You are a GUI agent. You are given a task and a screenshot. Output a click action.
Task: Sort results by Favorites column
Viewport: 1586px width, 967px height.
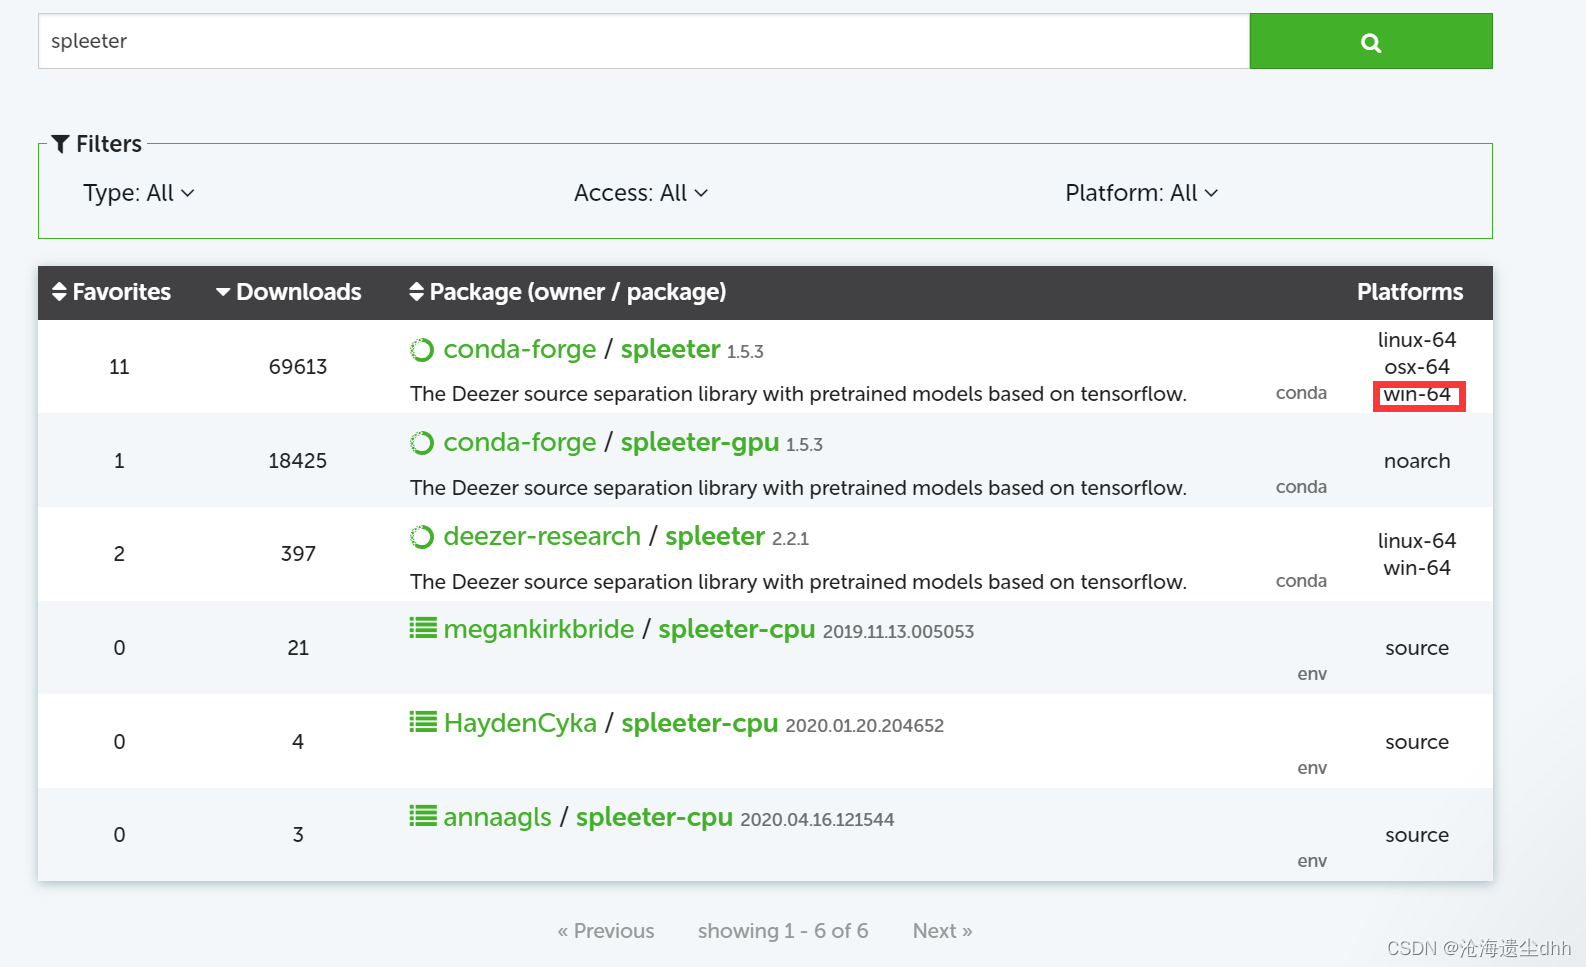[111, 292]
